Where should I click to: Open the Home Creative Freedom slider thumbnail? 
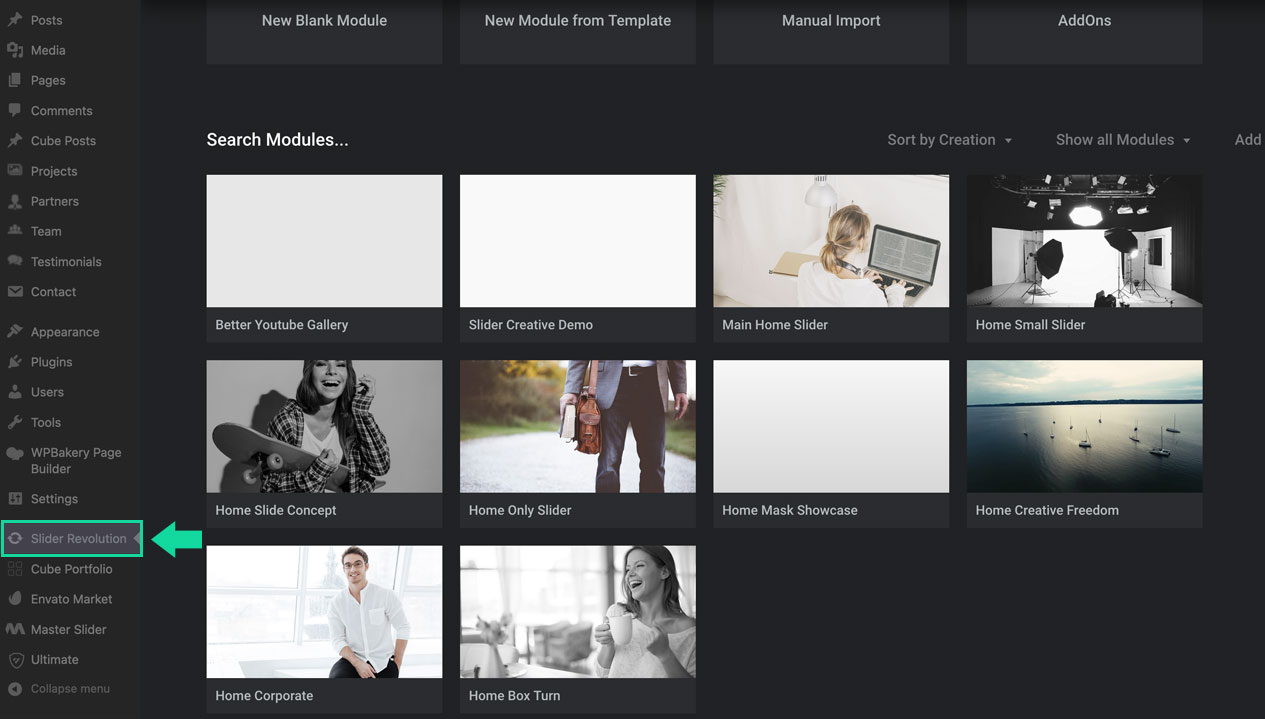1084,427
